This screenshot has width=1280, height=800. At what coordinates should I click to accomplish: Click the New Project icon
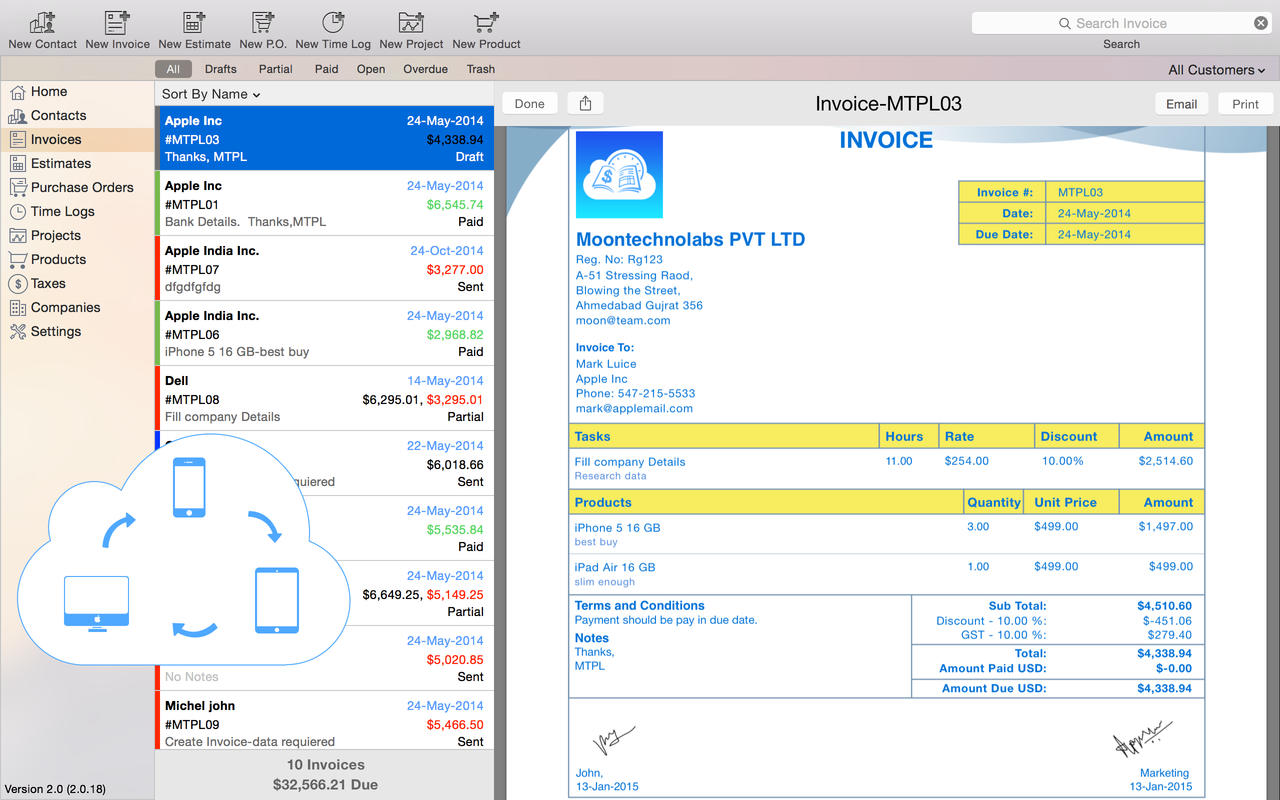411,22
